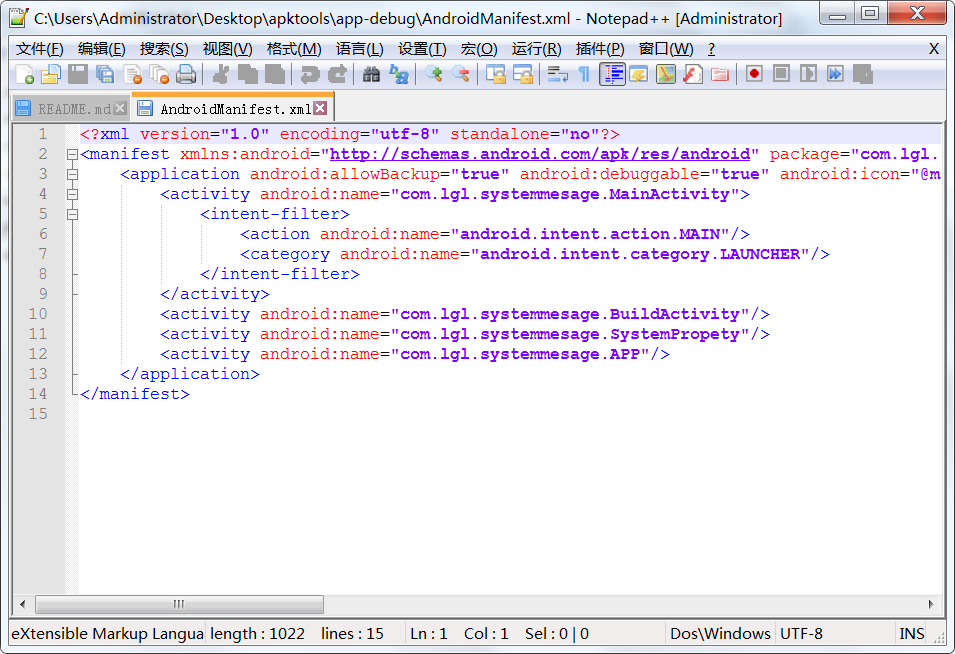Collapse the intent-filter fold on line 5

point(71,215)
